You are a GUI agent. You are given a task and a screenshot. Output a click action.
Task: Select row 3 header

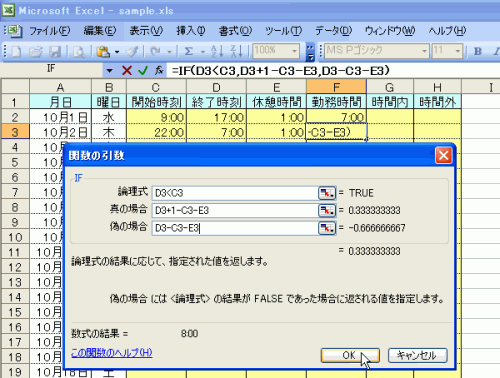click(x=15, y=132)
